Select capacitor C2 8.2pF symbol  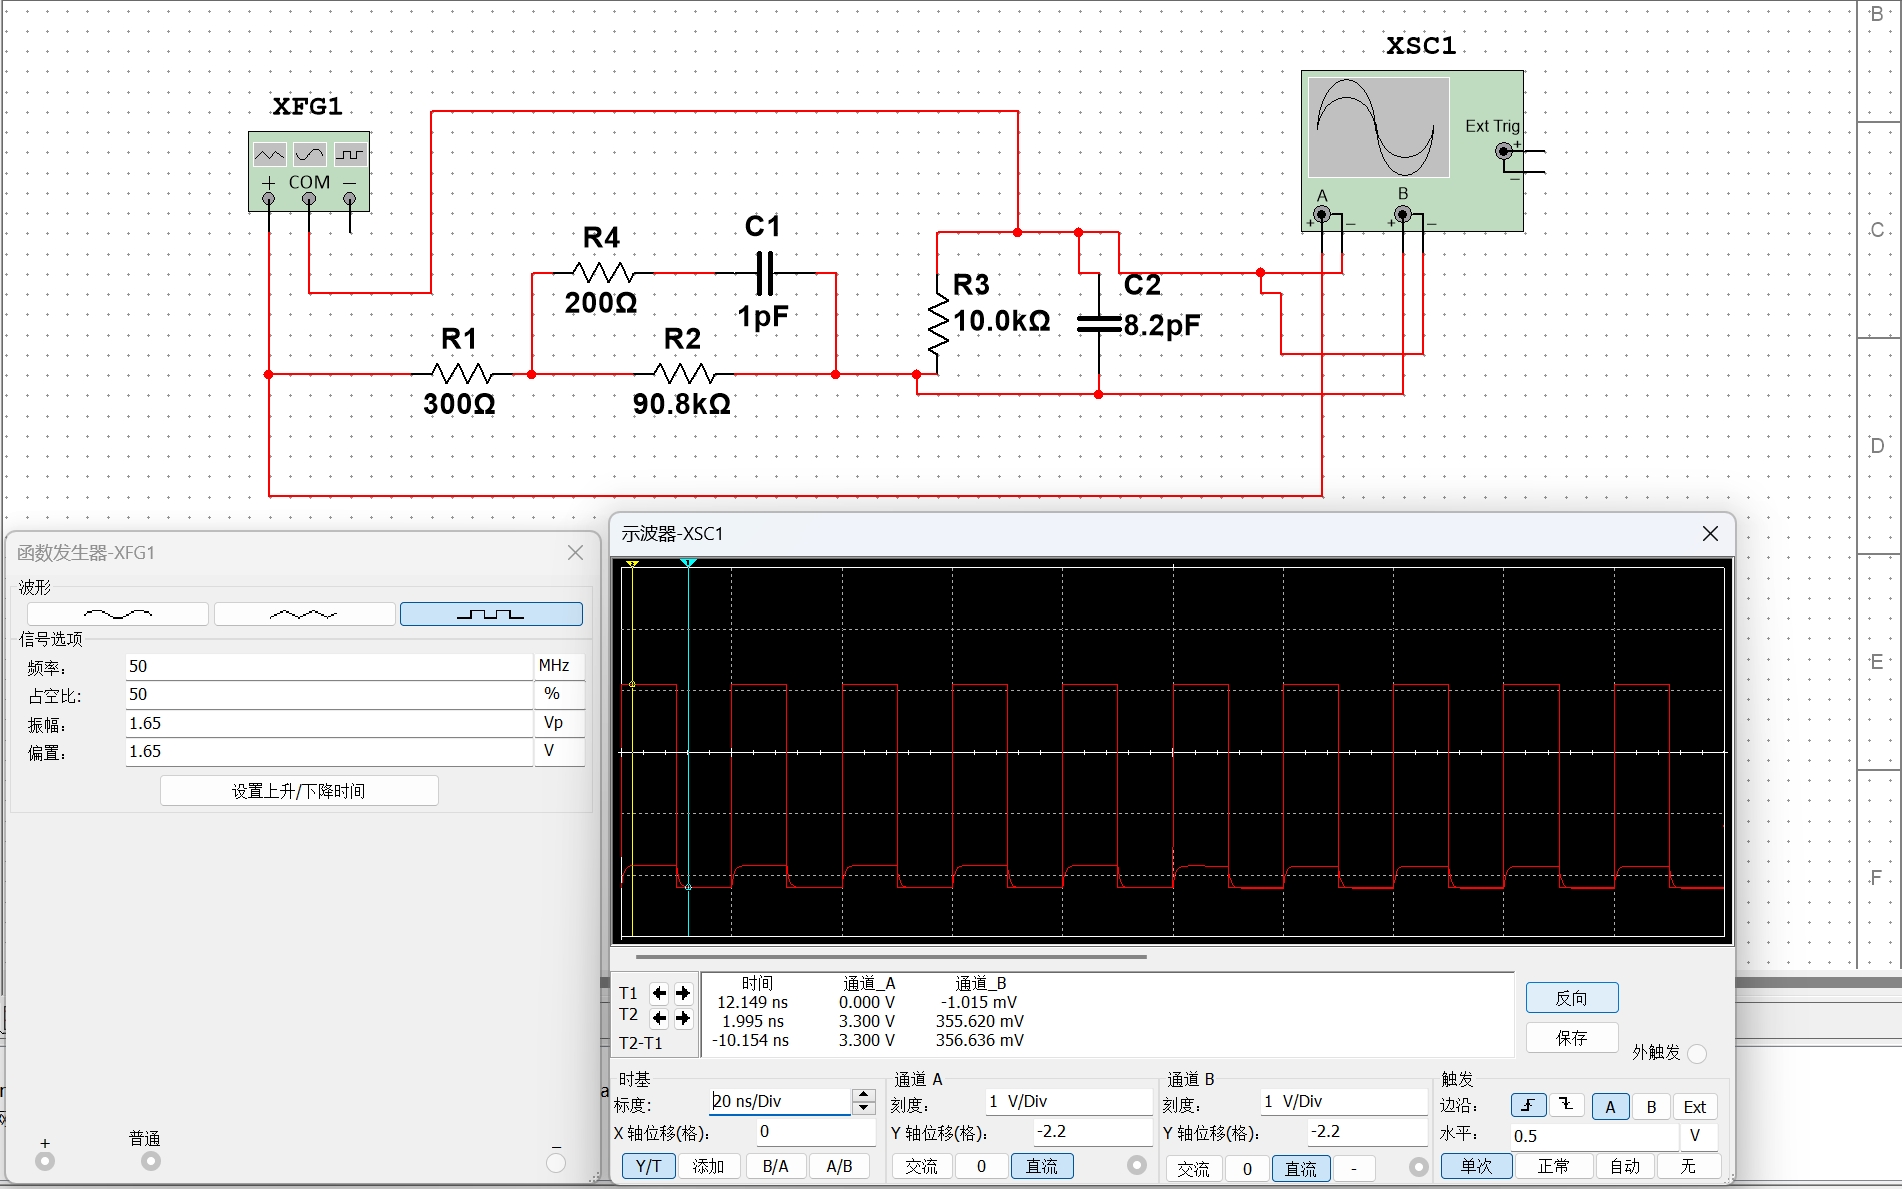click(1099, 323)
